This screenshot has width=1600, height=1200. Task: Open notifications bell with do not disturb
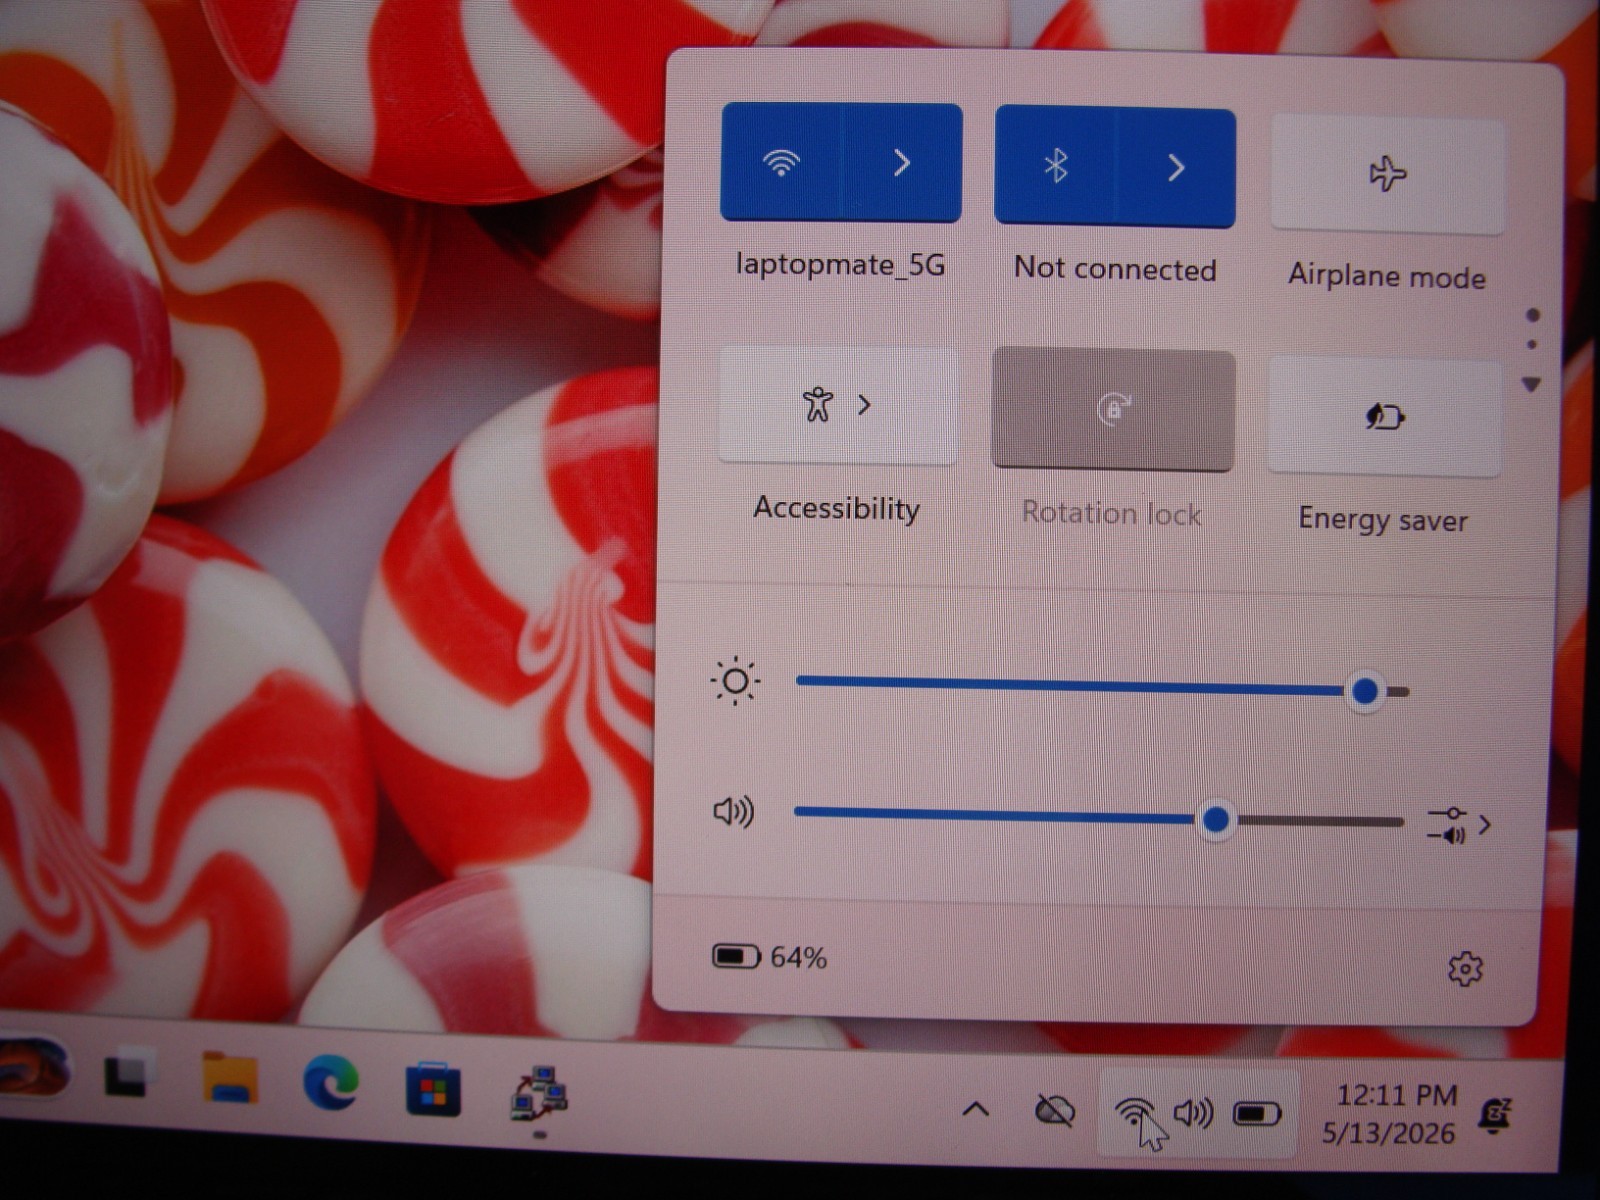coord(1496,1116)
